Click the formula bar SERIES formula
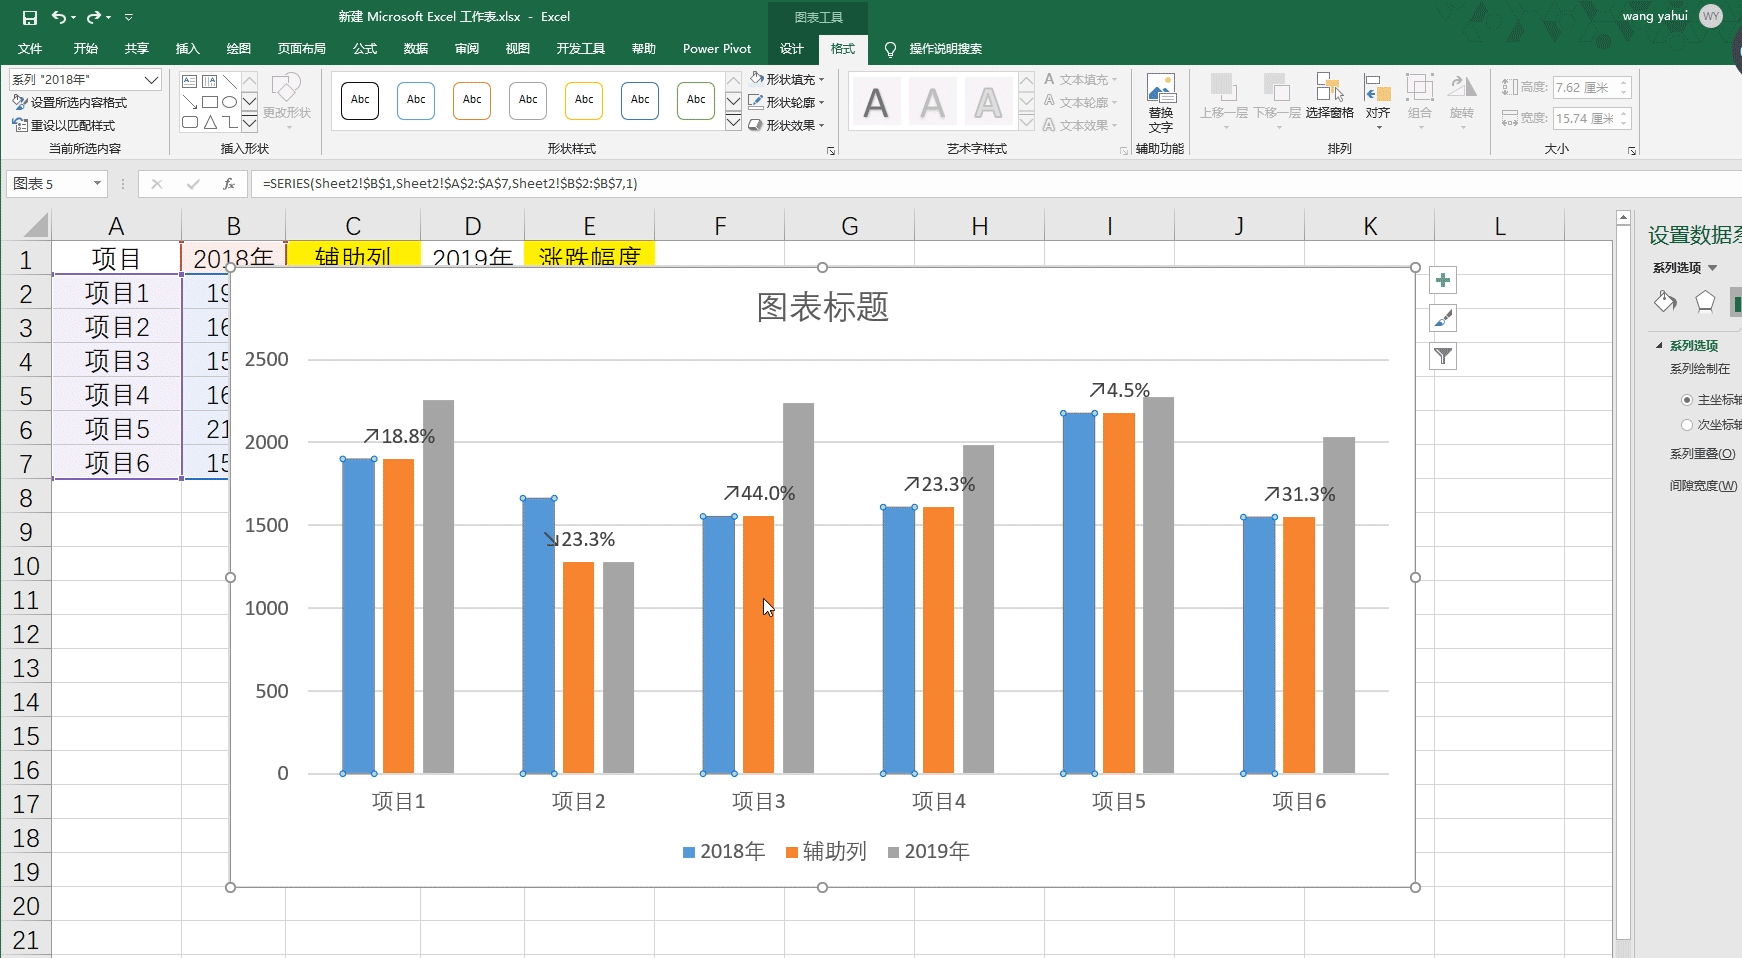Viewport: 1742px width, 958px height. pyautogui.click(x=450, y=183)
